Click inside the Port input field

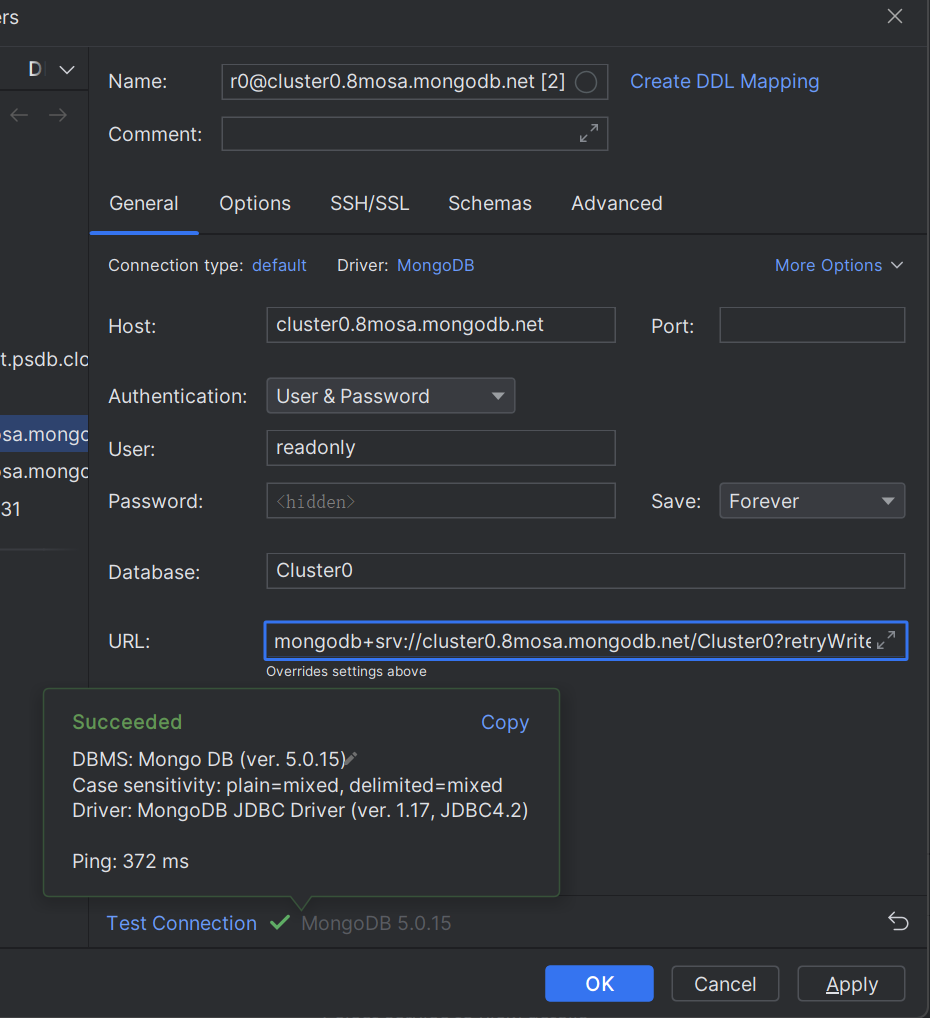click(x=811, y=324)
